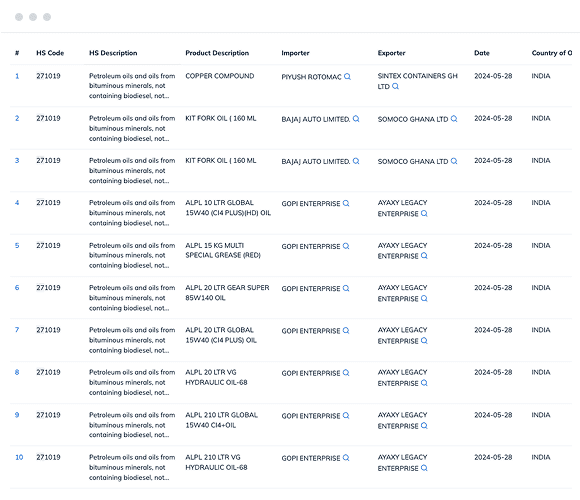The image size is (580, 500).
Task: Click the HS Description column header
Action: 113,53
